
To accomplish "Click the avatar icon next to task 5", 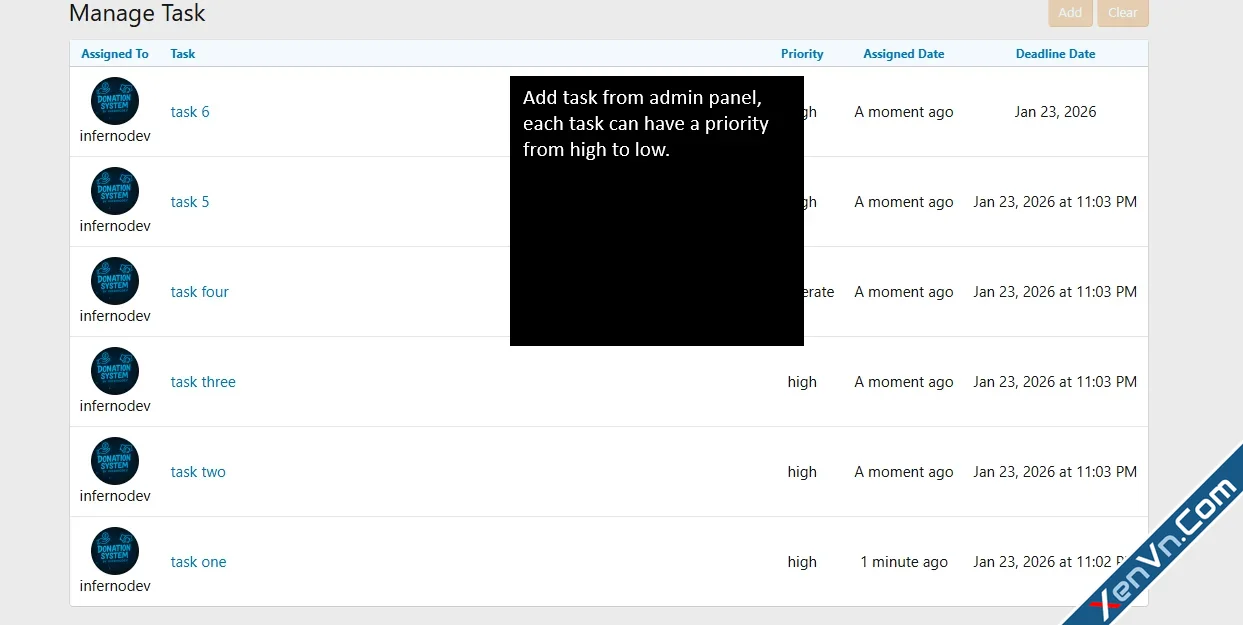I will tap(114, 190).
